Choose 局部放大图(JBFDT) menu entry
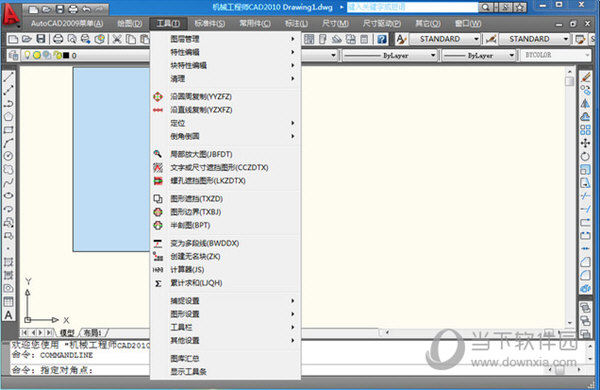Image resolution: width=600 pixels, height=390 pixels. [x=225, y=154]
